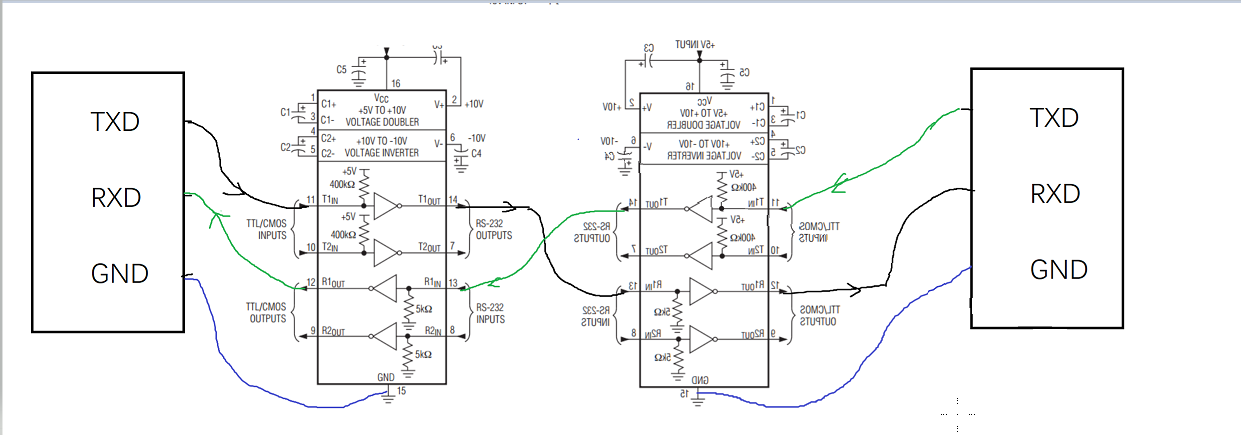Image resolution: width=1241 pixels, height=435 pixels.
Task: Click the R1IN pin label on the left chip
Action: click(435, 283)
